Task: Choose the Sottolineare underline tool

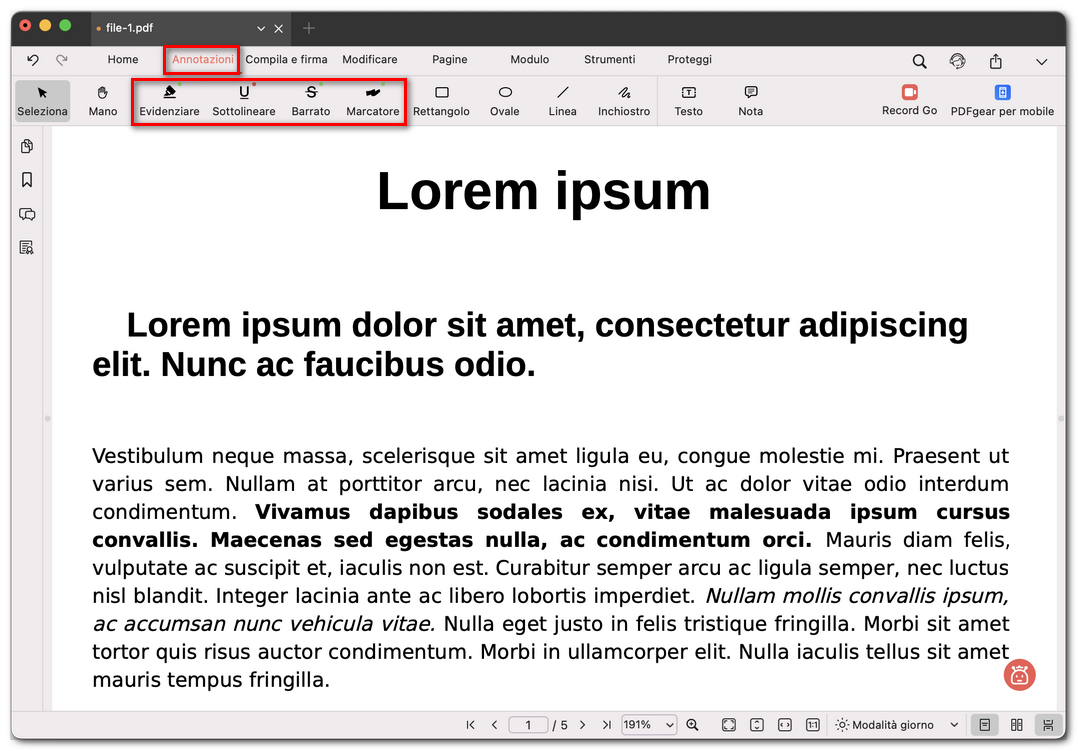Action: tap(243, 101)
